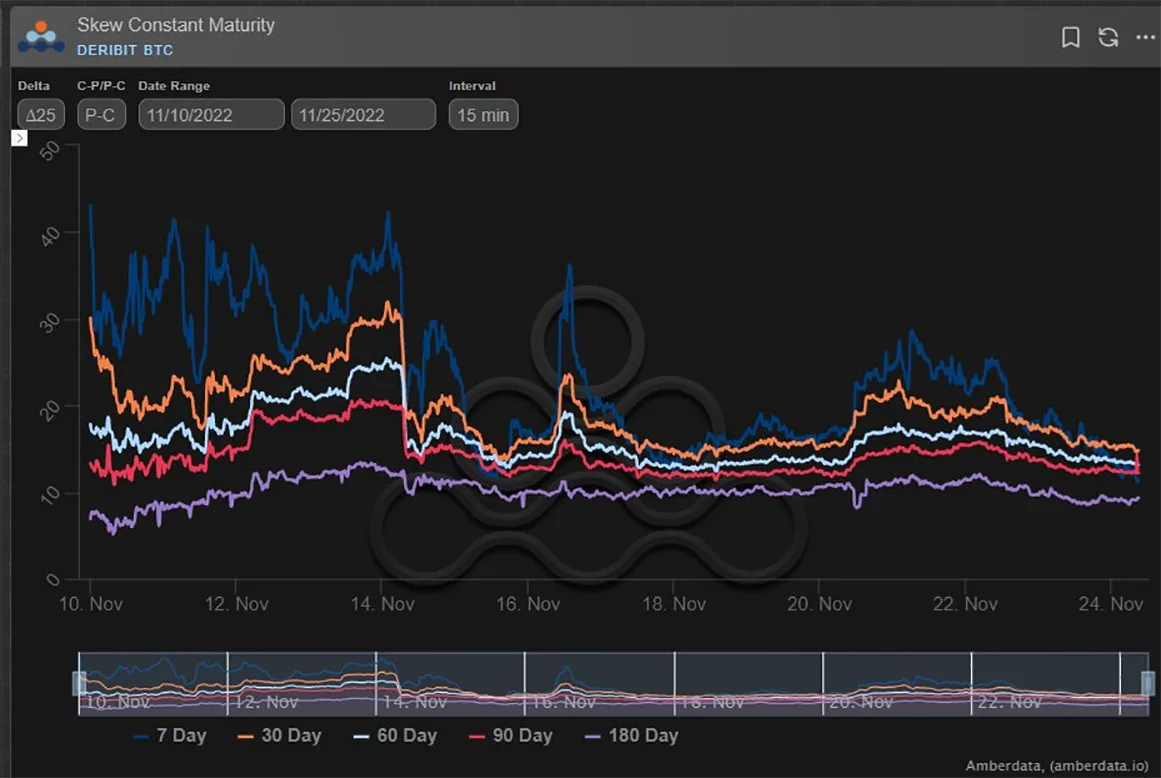Image resolution: width=1161 pixels, height=778 pixels.
Task: Click the 50 y-axis label
Action: (x=50, y=152)
